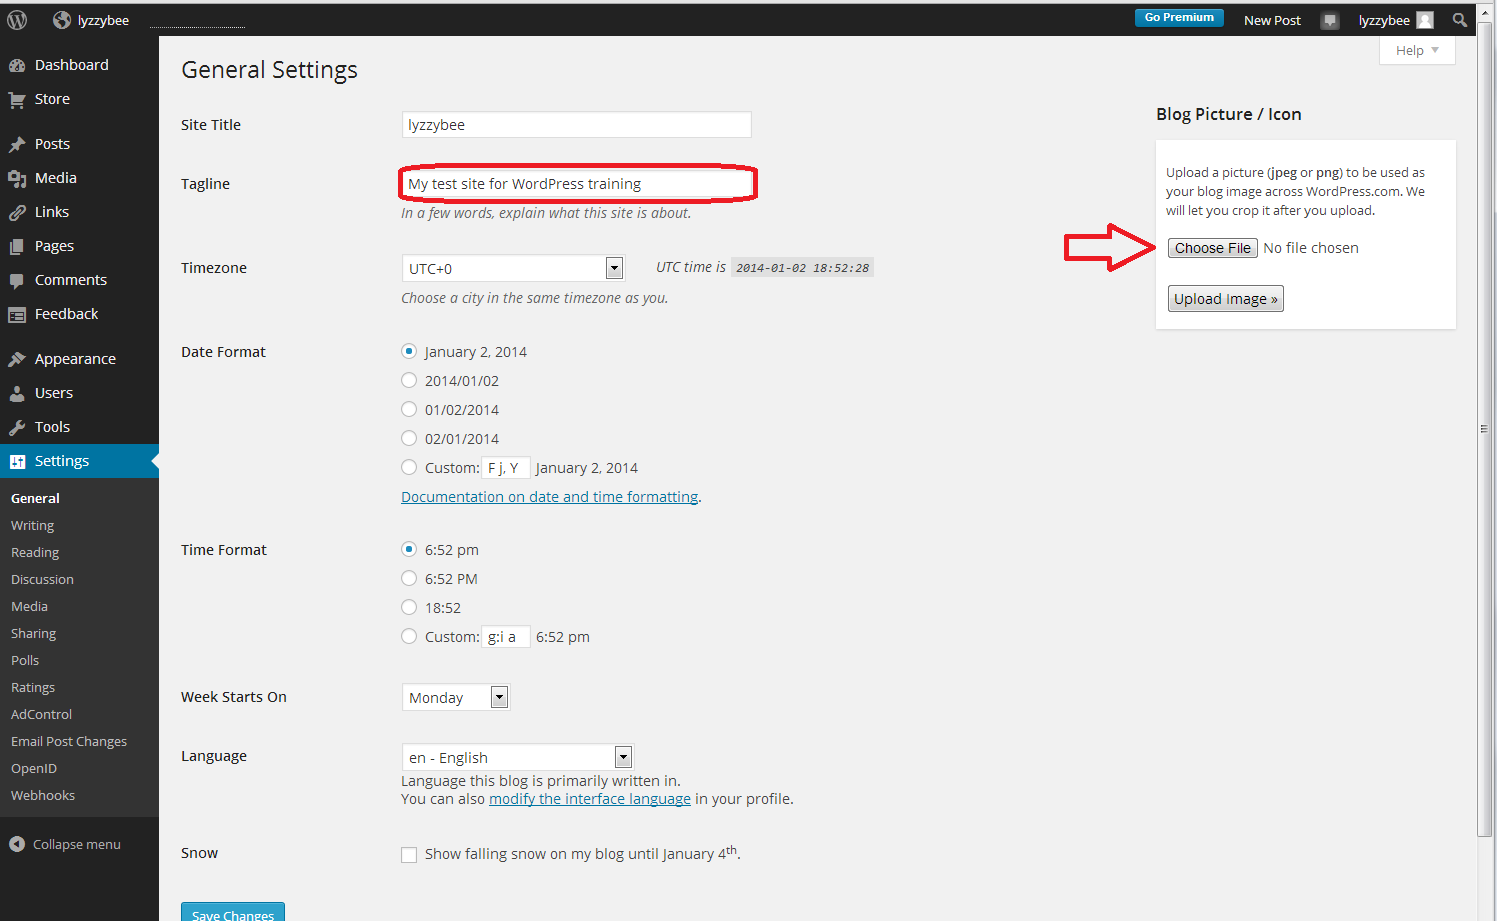Enable the falling snow checkbox
Viewport: 1497px width, 921px height.
pyautogui.click(x=409, y=854)
